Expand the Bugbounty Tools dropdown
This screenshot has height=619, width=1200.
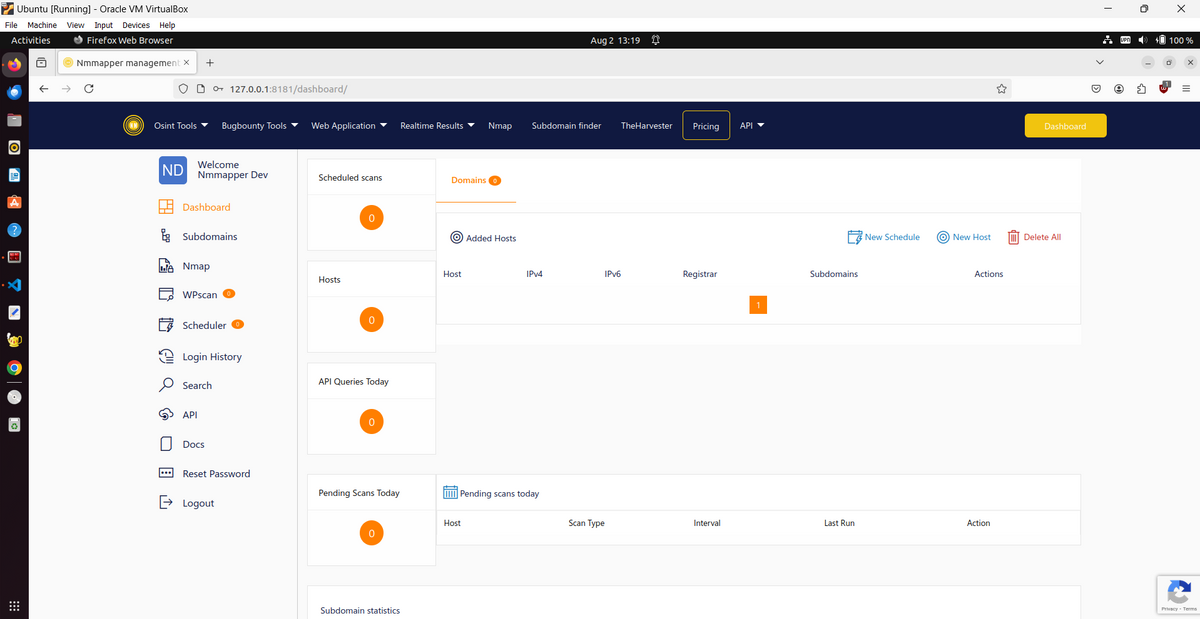coord(259,126)
